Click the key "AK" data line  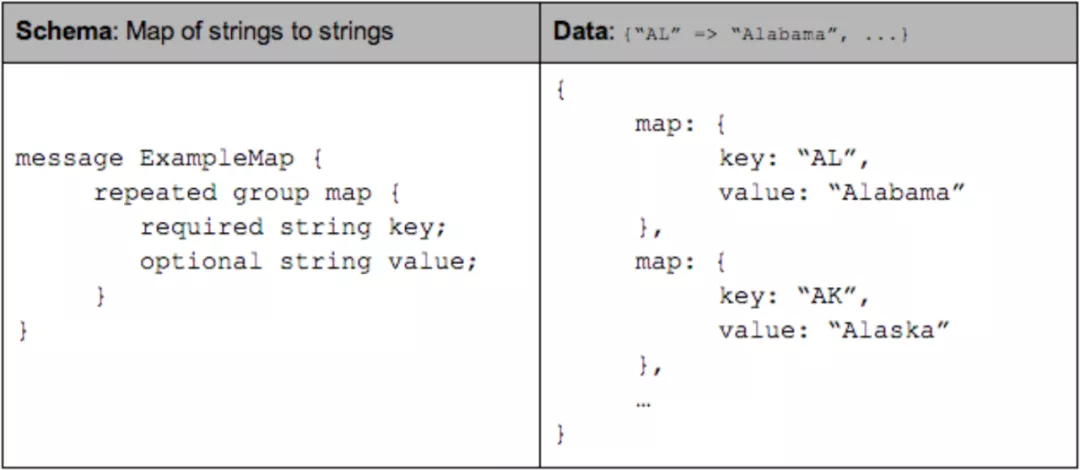point(796,297)
